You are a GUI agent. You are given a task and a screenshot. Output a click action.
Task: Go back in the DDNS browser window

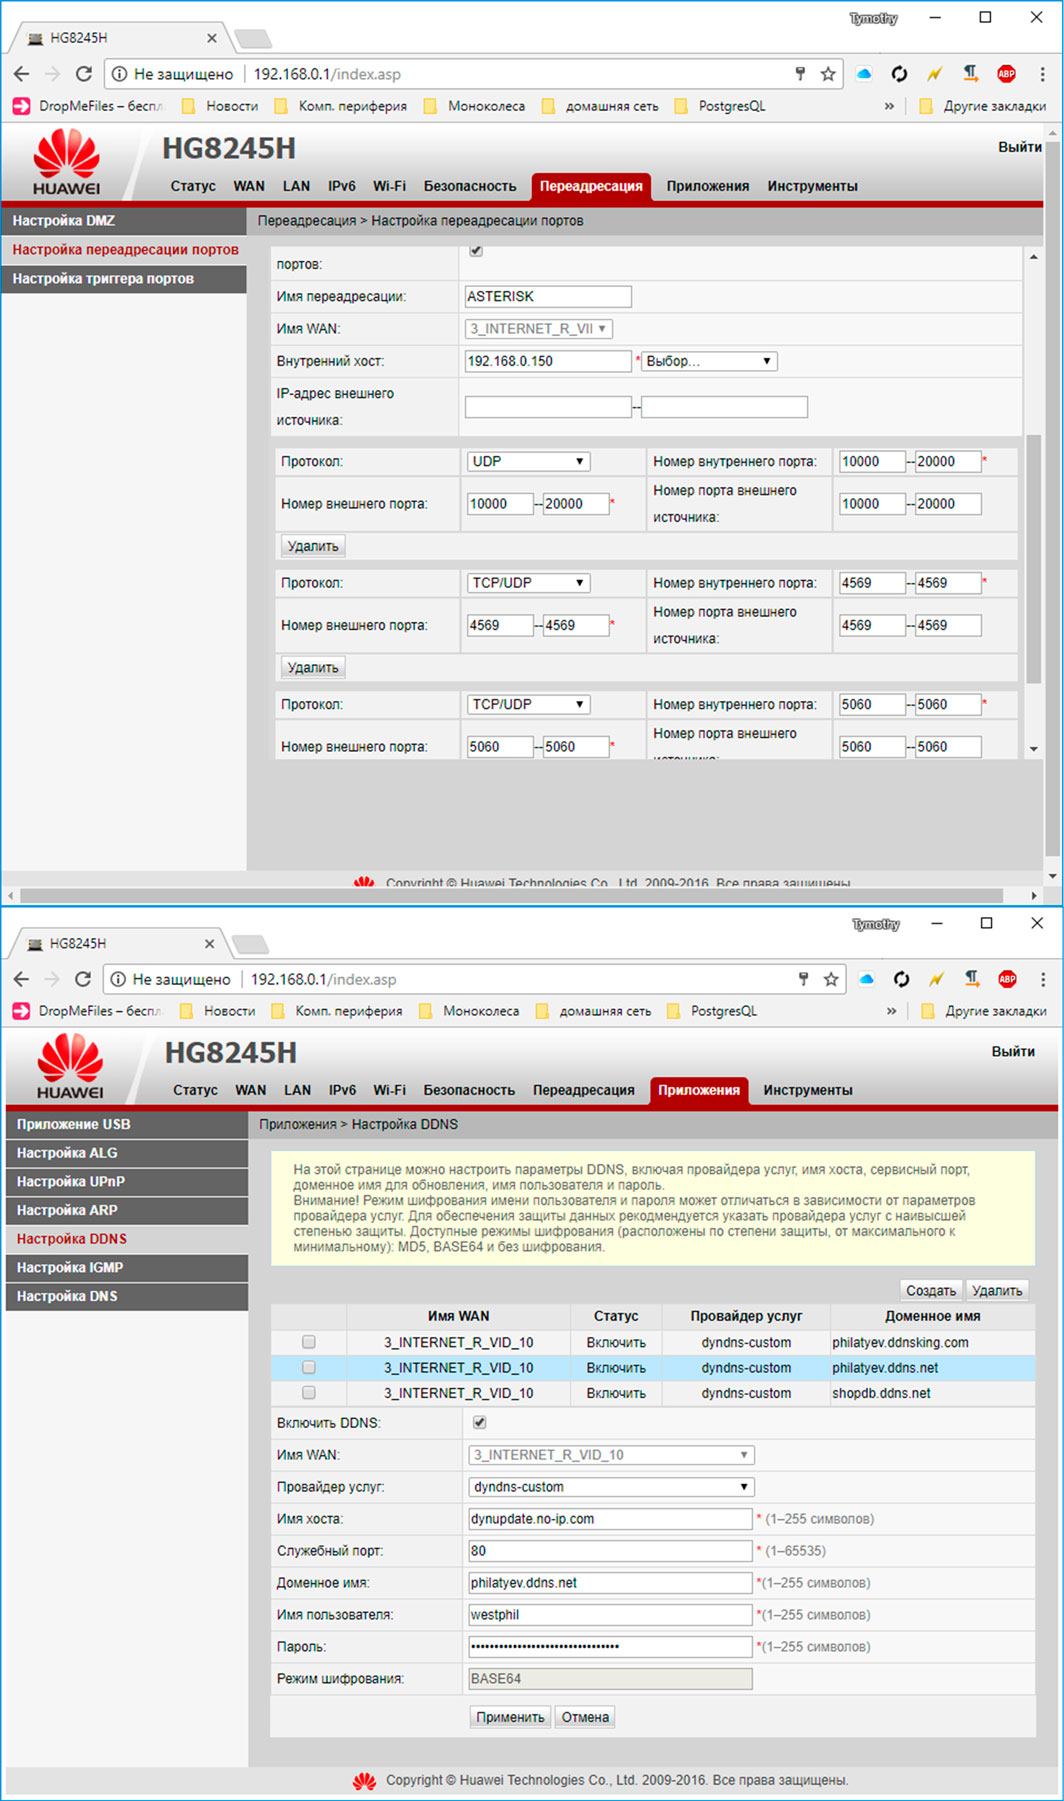[x=21, y=979]
